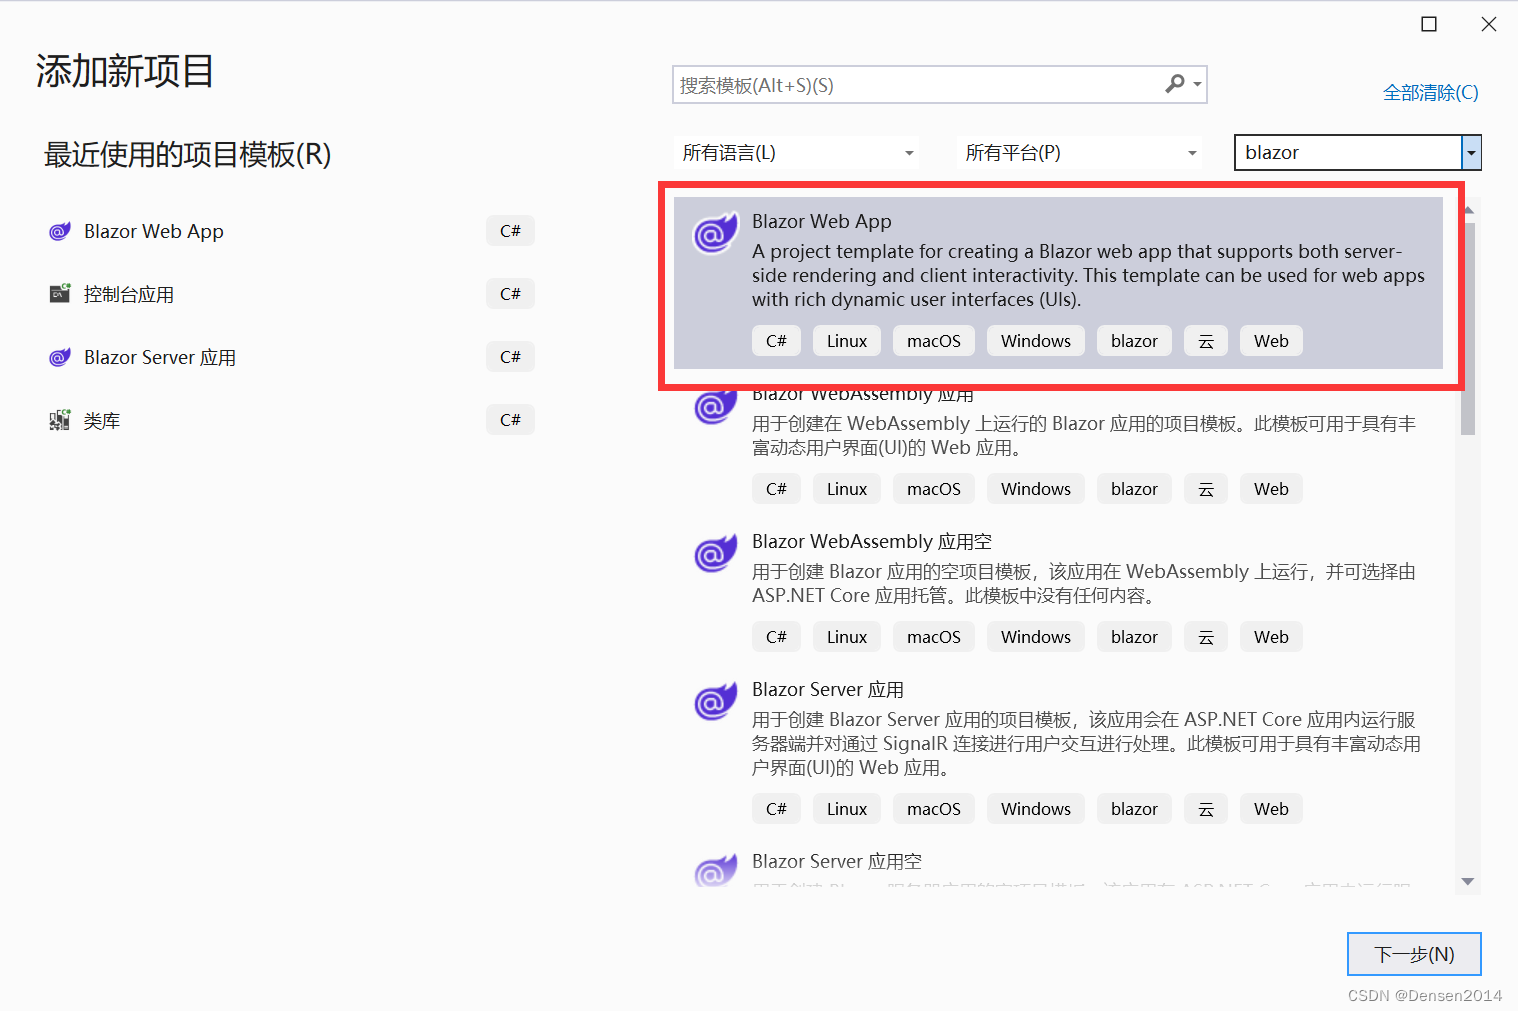Click the Blazor WebAssembly 应用空 template icon

click(x=715, y=553)
